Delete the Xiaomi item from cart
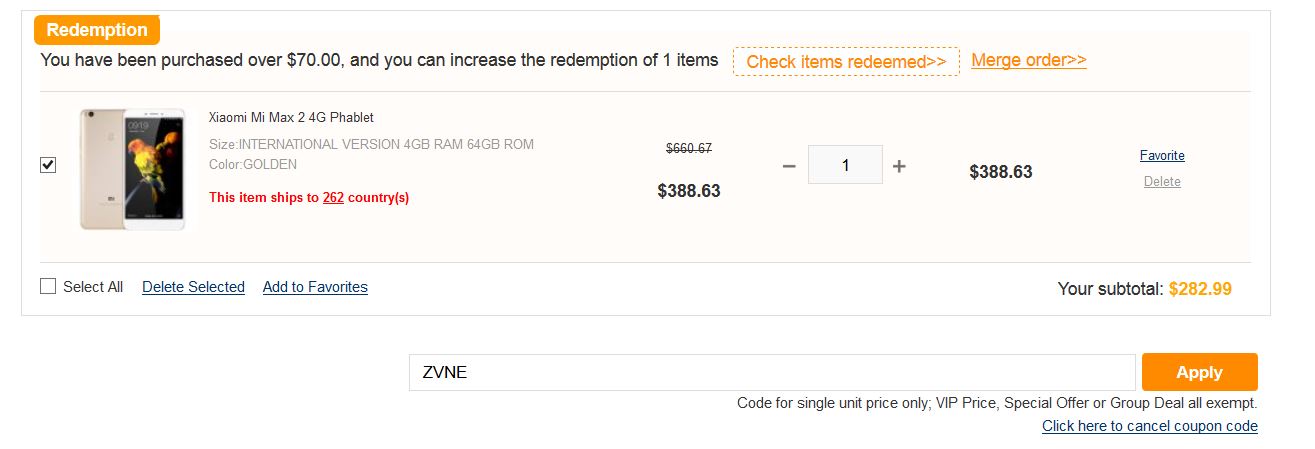 click(1162, 182)
